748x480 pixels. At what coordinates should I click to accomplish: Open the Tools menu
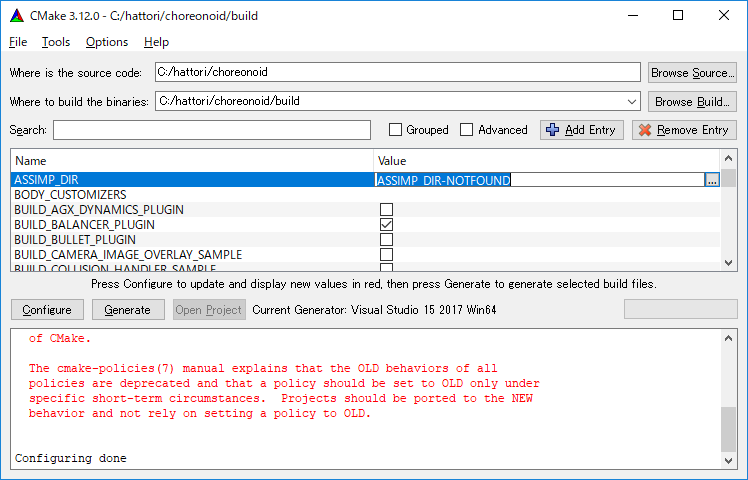pyautogui.click(x=56, y=42)
